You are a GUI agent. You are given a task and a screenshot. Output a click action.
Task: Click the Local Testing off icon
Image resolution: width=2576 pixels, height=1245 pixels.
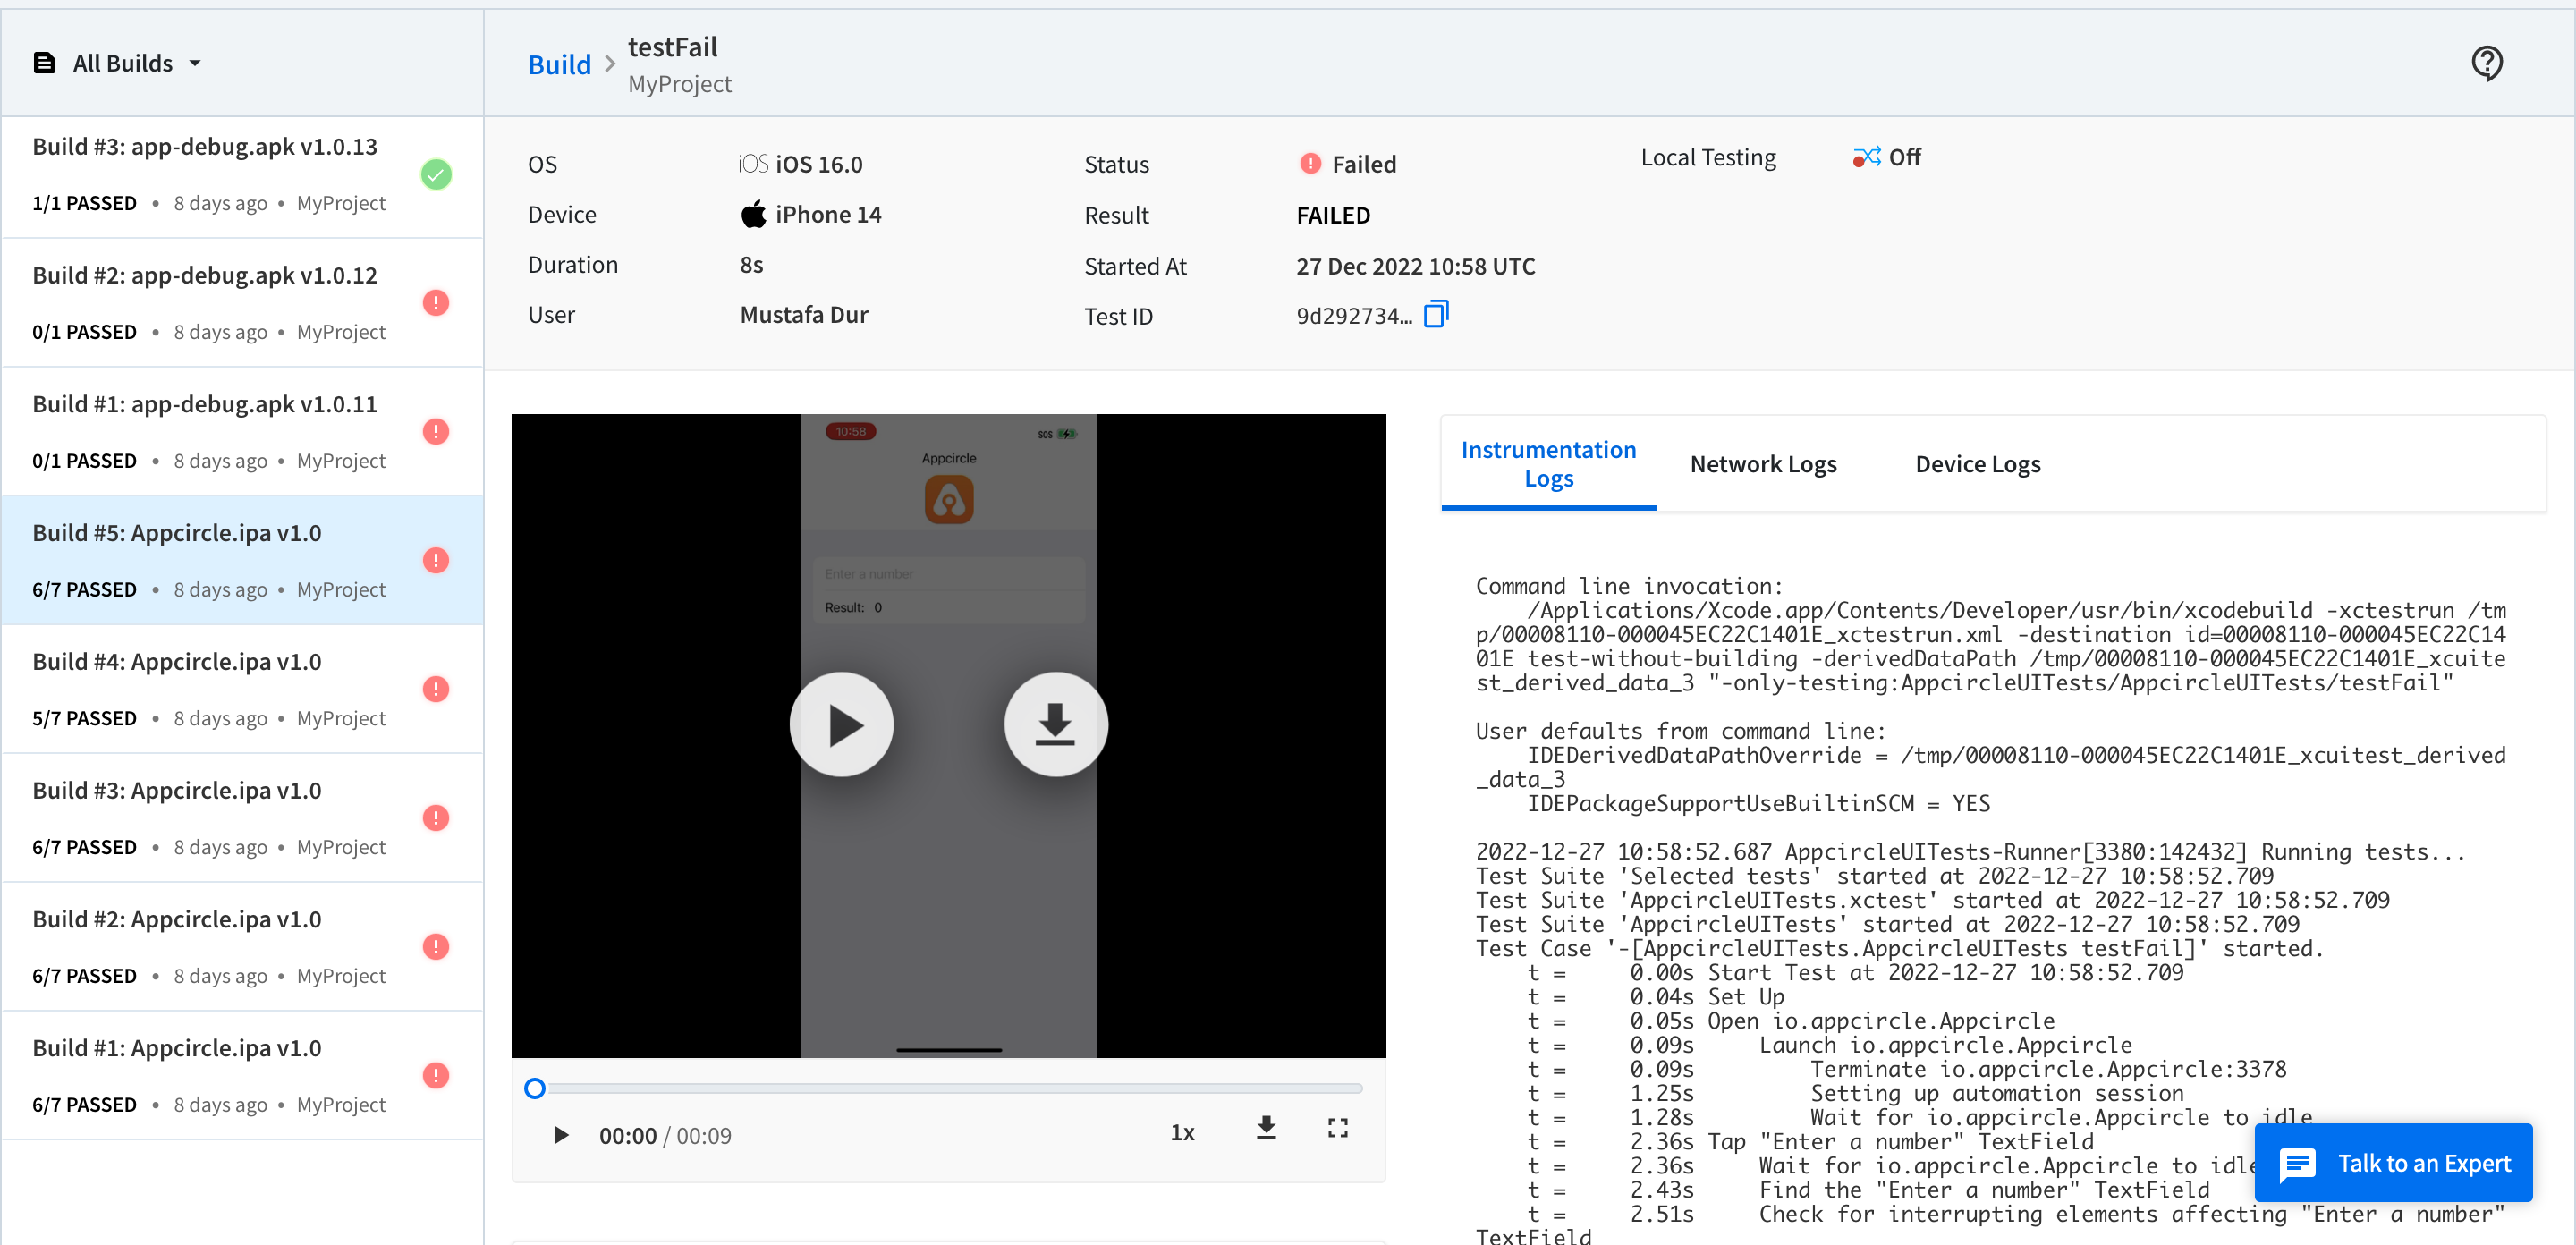click(x=1866, y=157)
